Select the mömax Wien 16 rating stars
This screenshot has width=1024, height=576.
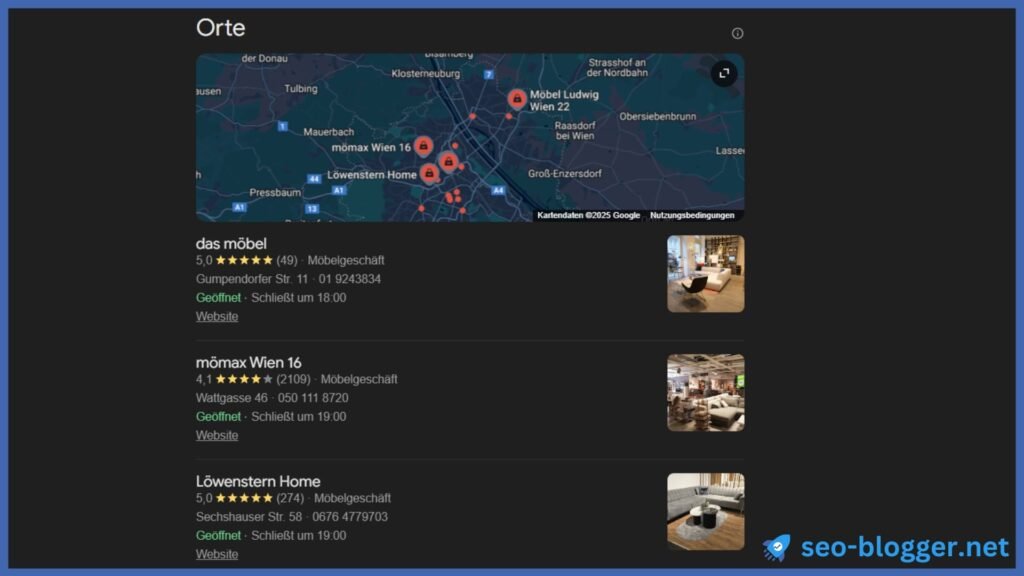click(x=244, y=379)
